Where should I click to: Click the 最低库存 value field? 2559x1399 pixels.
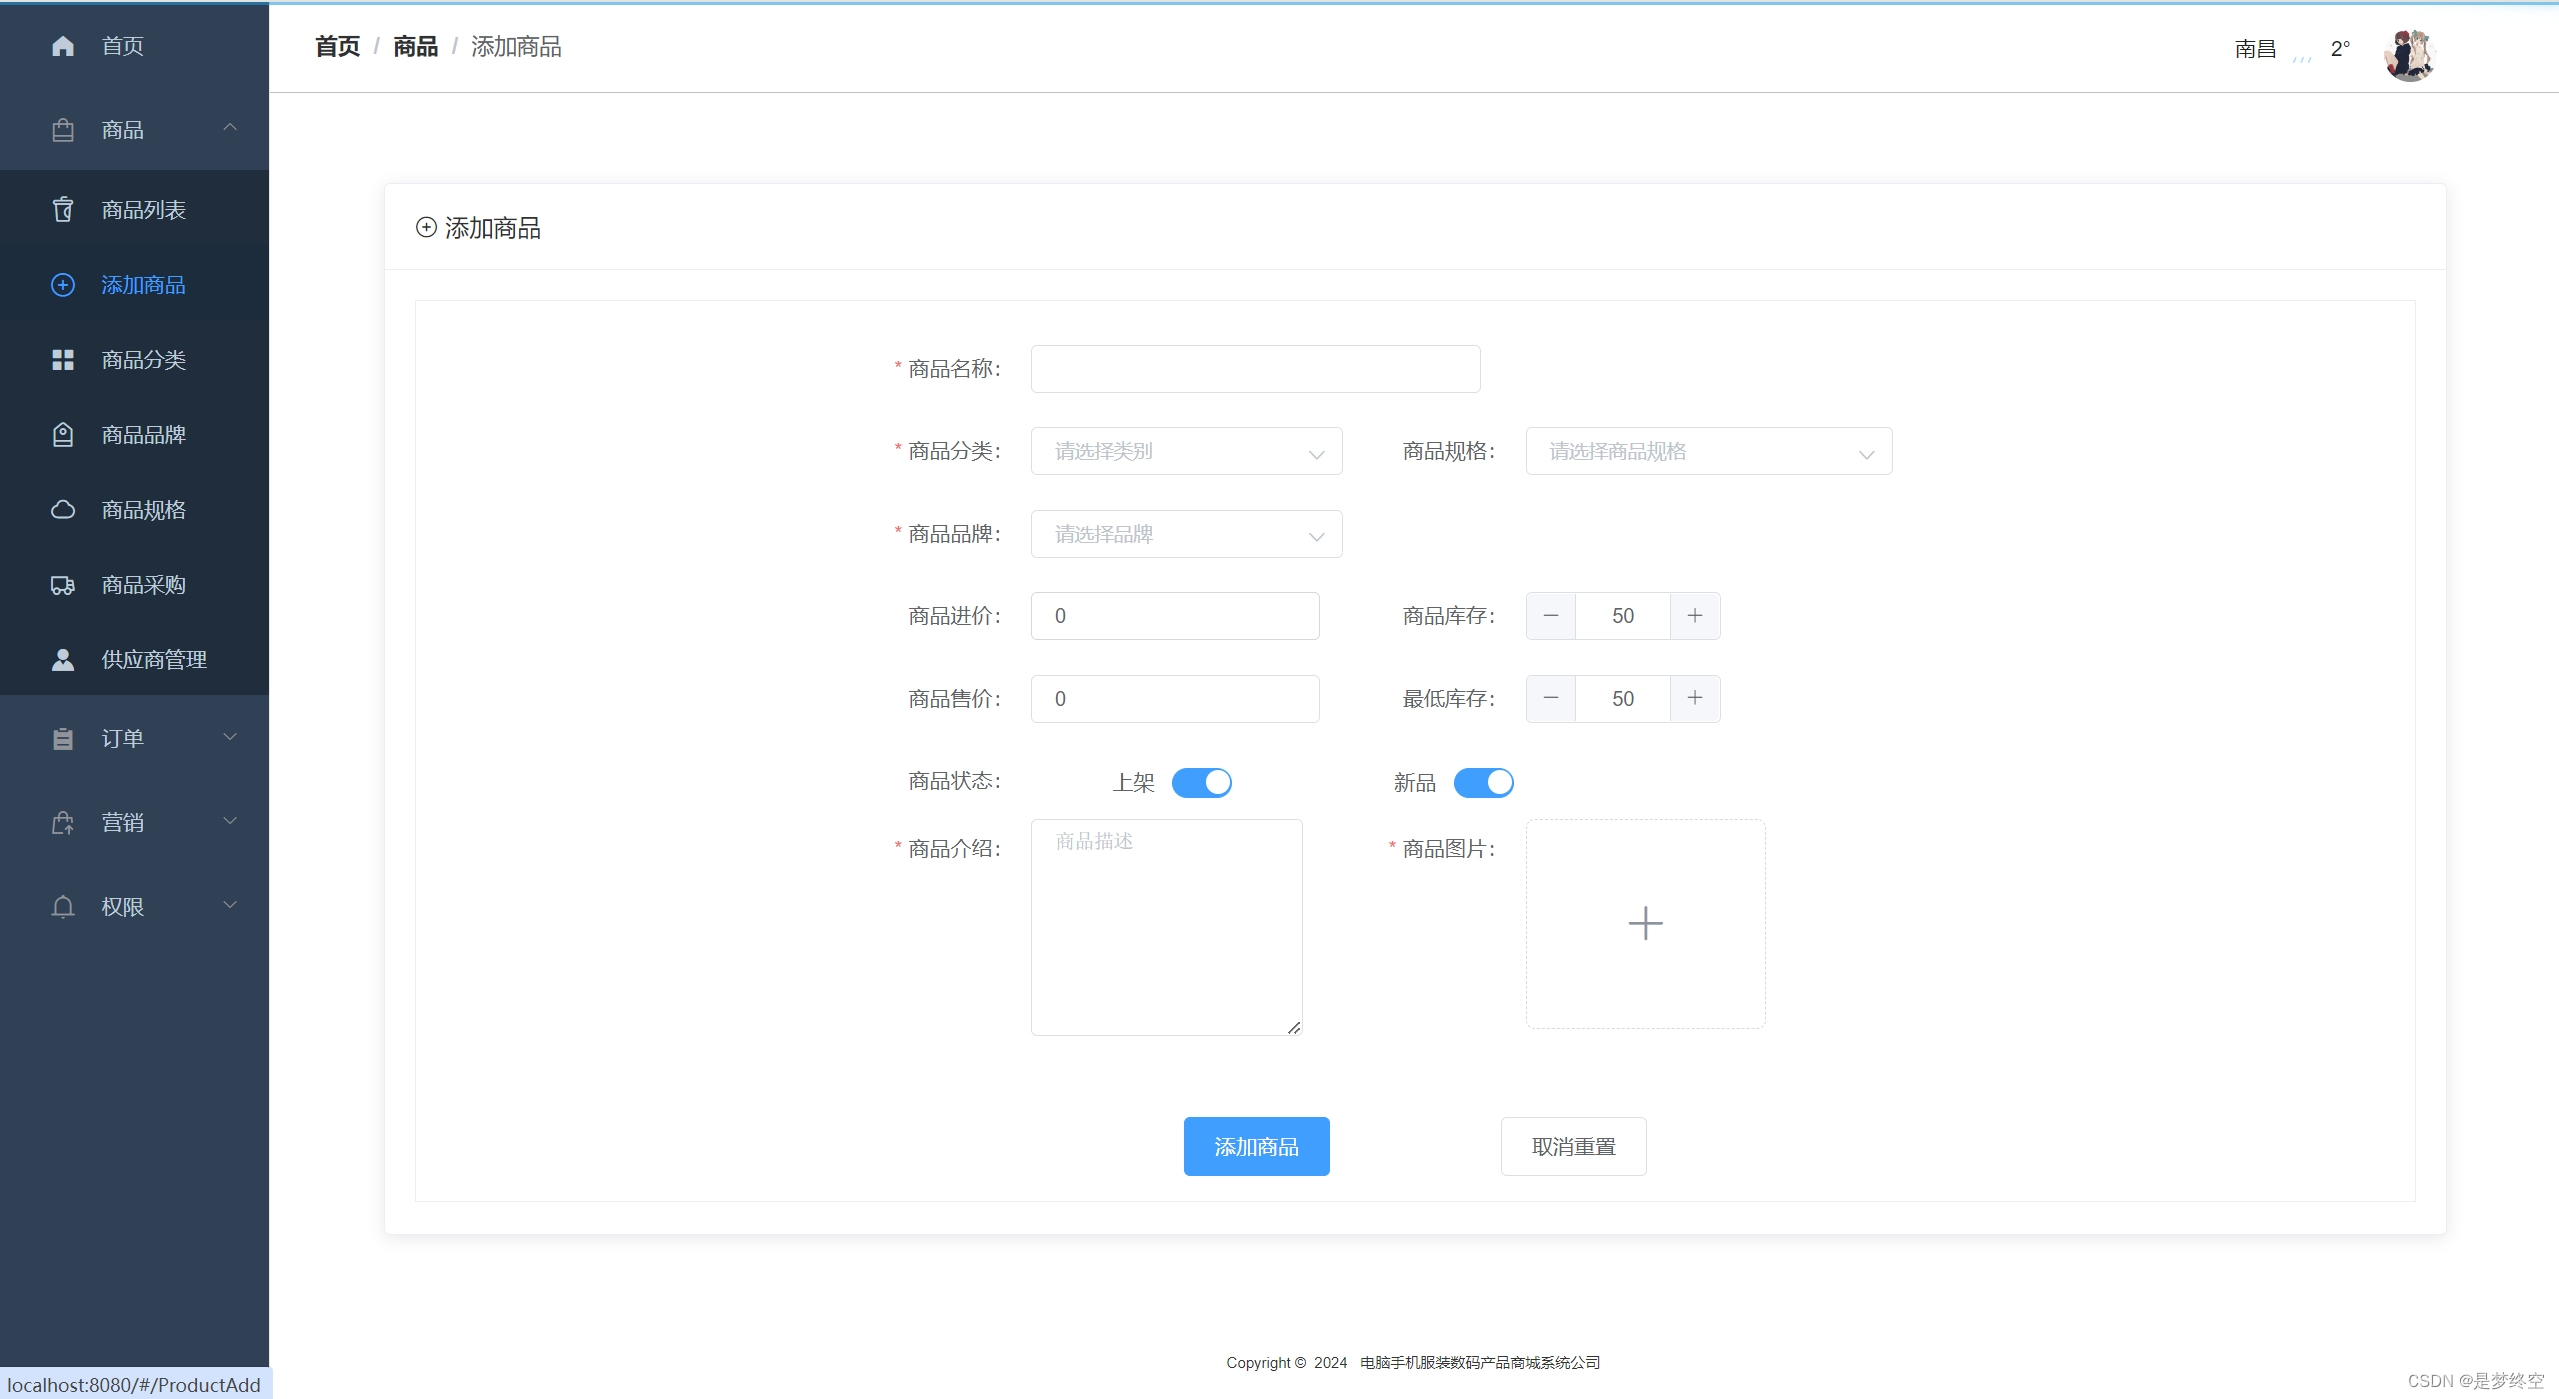1623,698
